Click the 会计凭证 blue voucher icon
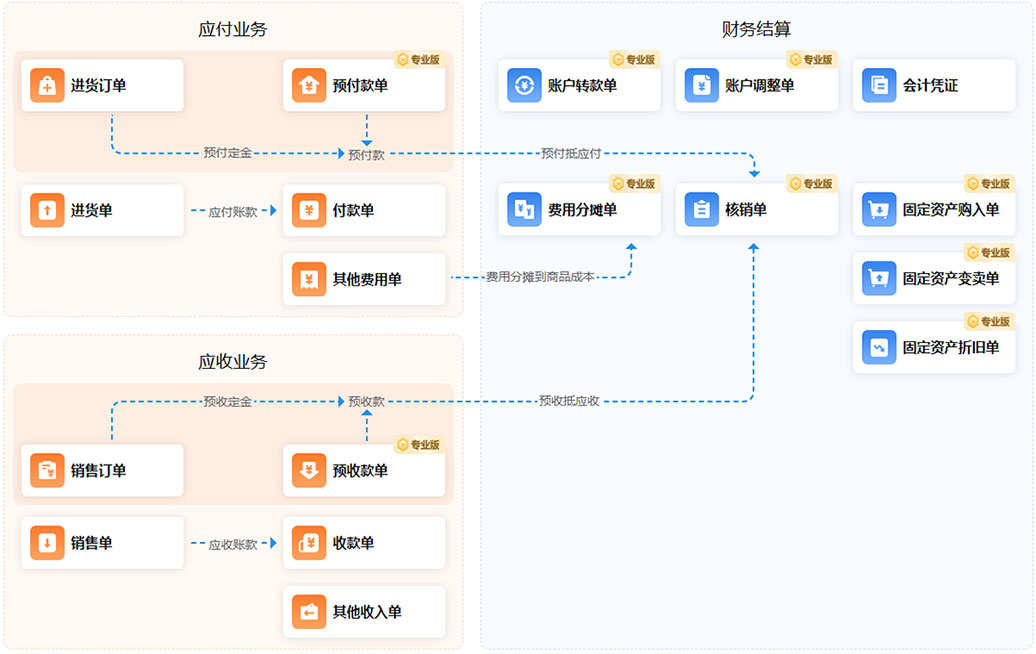The height and width of the screenshot is (654, 1036). pos(879,85)
